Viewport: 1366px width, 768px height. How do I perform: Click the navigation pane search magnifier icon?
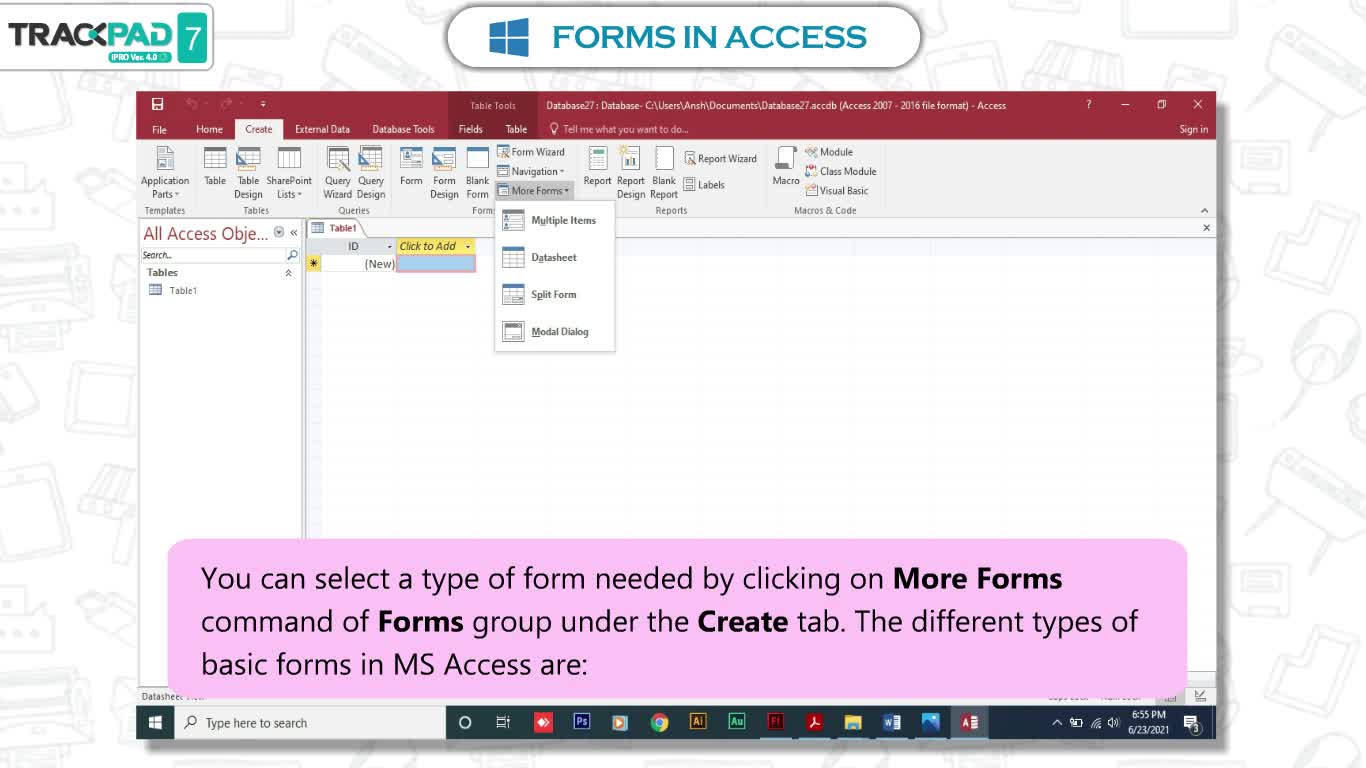pyautogui.click(x=292, y=255)
